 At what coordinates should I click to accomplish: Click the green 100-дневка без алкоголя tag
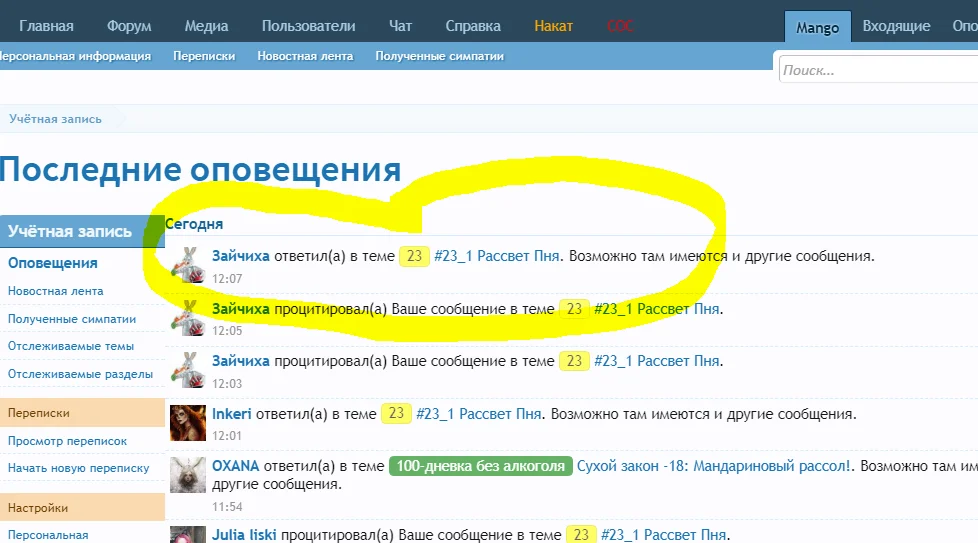coord(480,466)
